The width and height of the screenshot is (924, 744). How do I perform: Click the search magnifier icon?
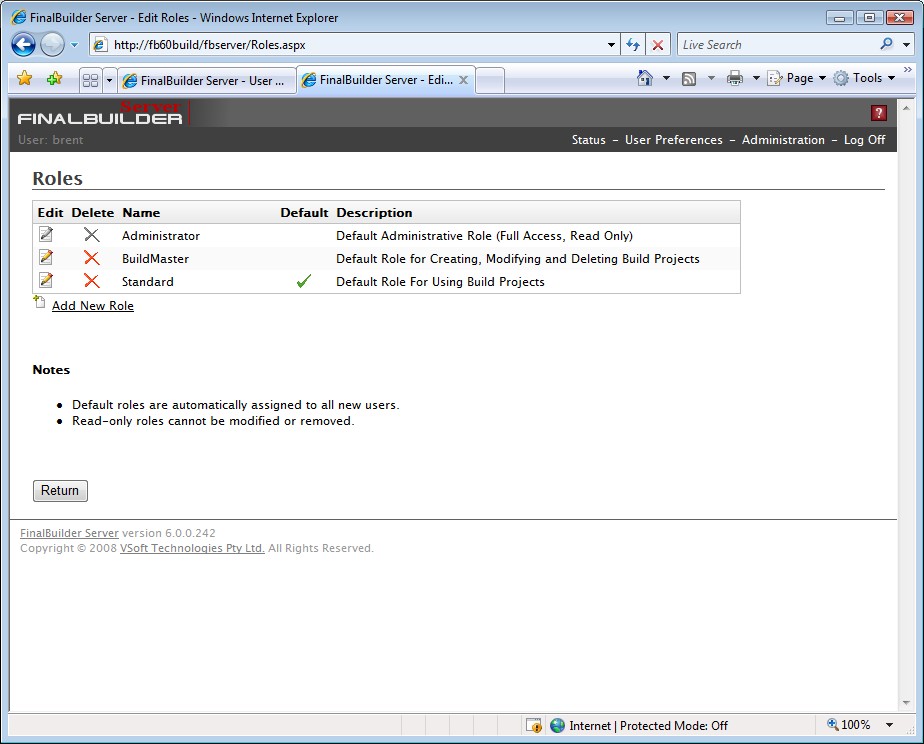pos(886,44)
